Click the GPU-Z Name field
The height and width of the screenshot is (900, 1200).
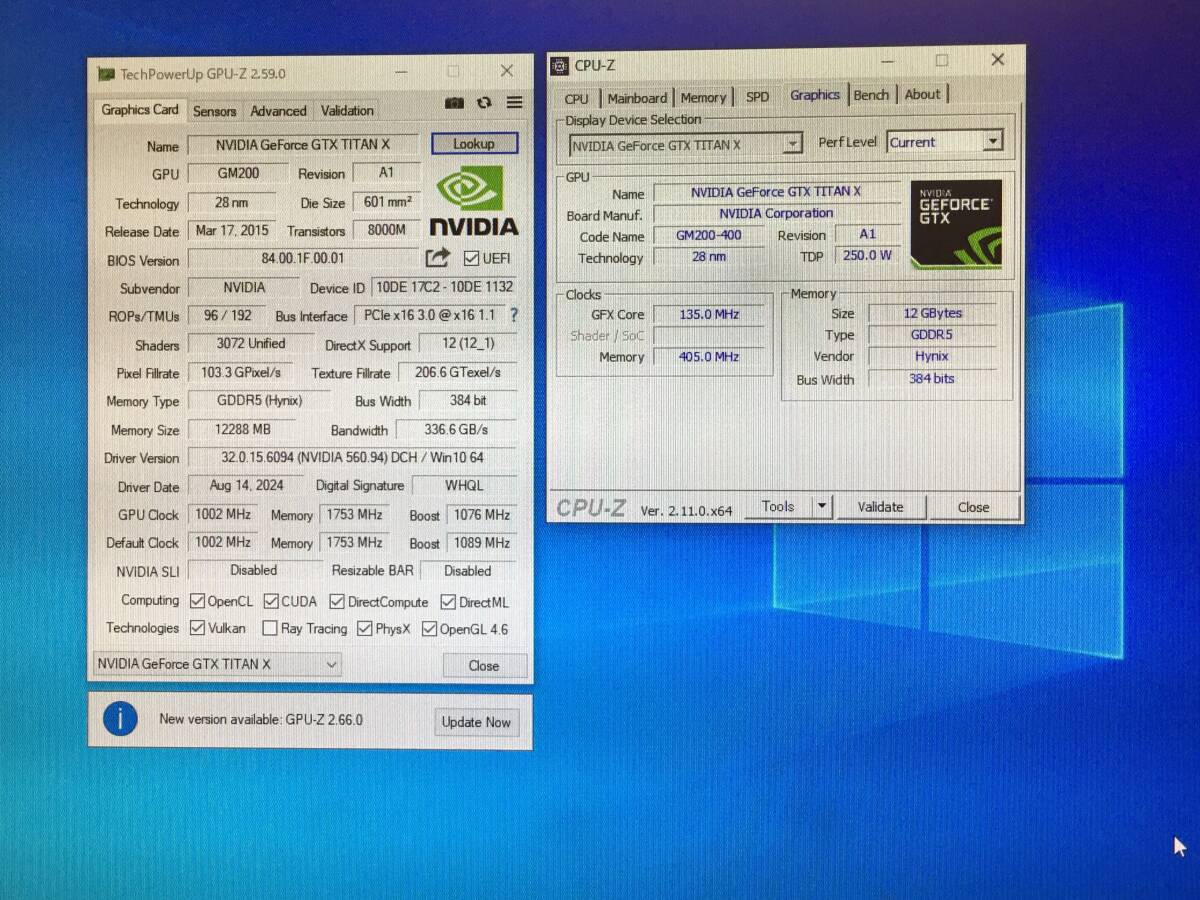303,145
